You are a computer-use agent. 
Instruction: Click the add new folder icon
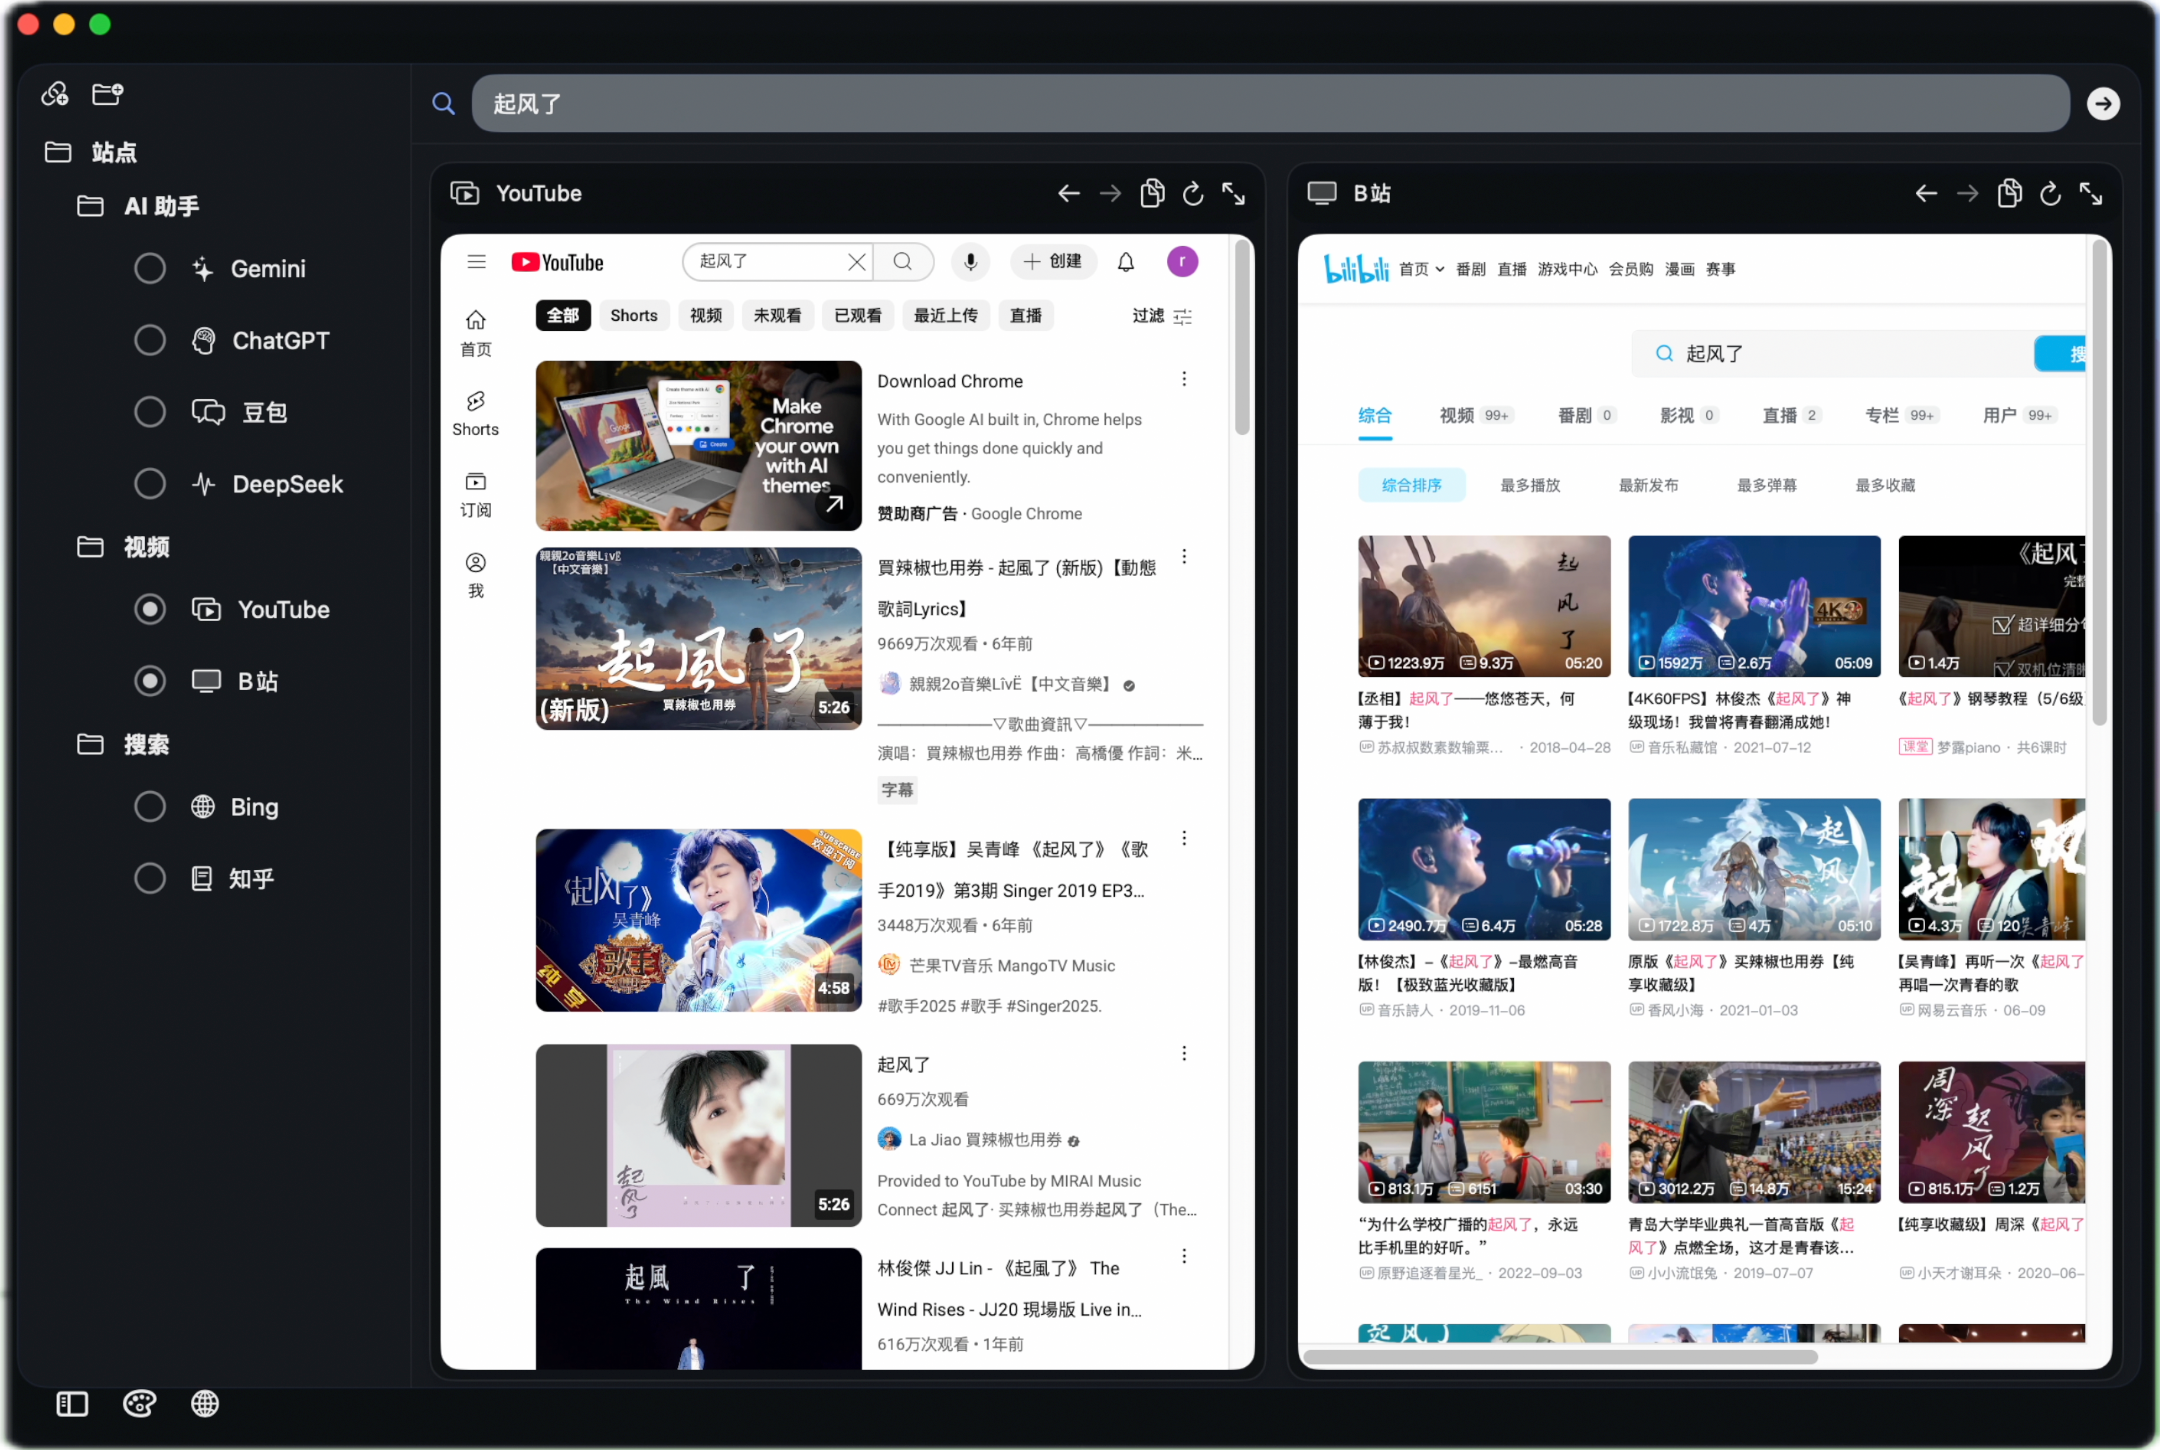tap(107, 94)
